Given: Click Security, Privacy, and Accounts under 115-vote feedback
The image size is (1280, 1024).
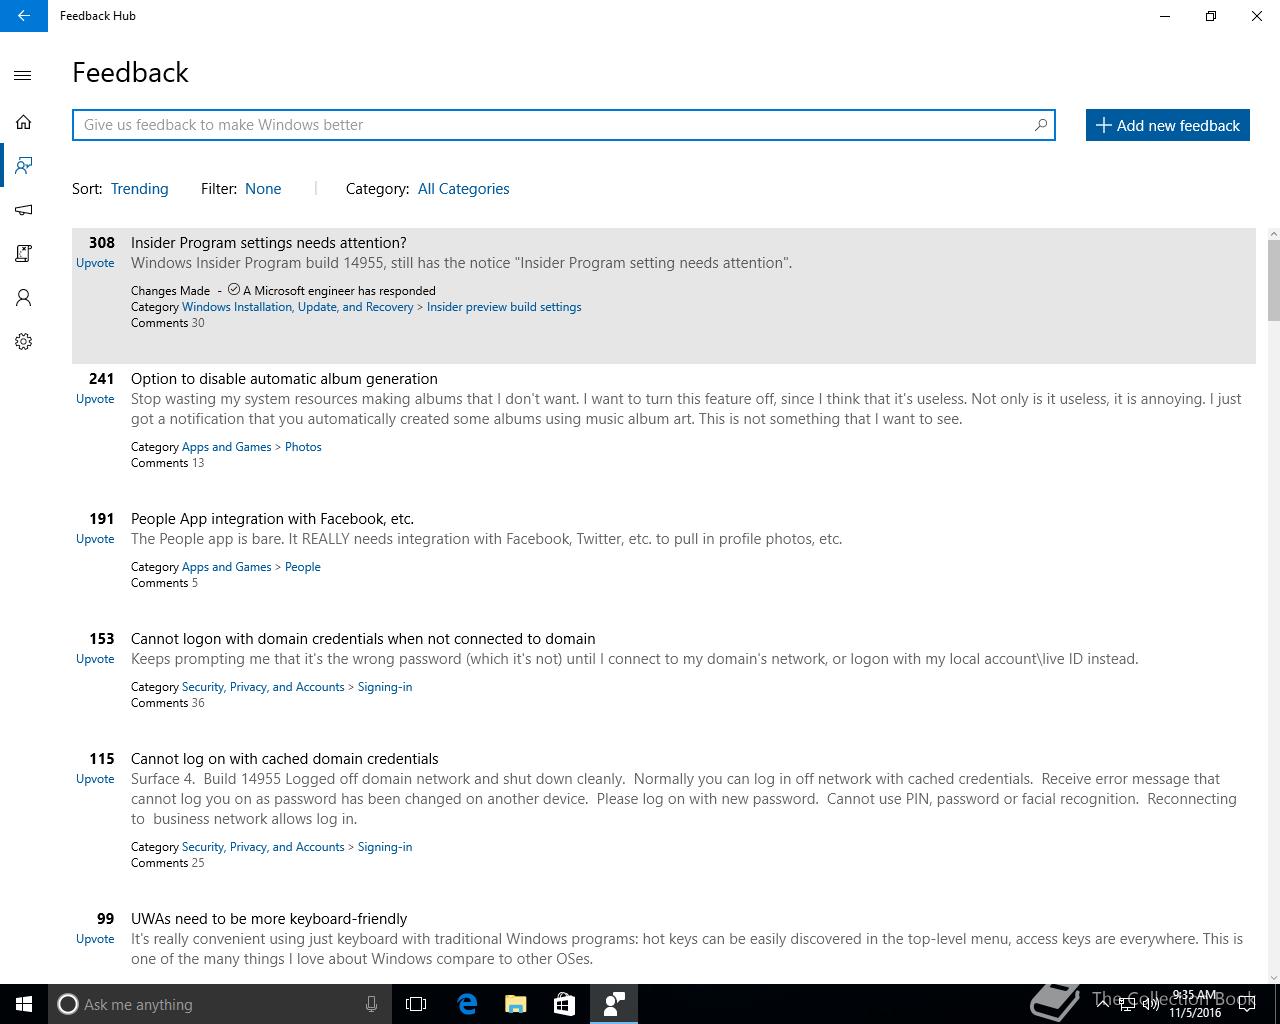Looking at the screenshot, I should coord(263,847).
